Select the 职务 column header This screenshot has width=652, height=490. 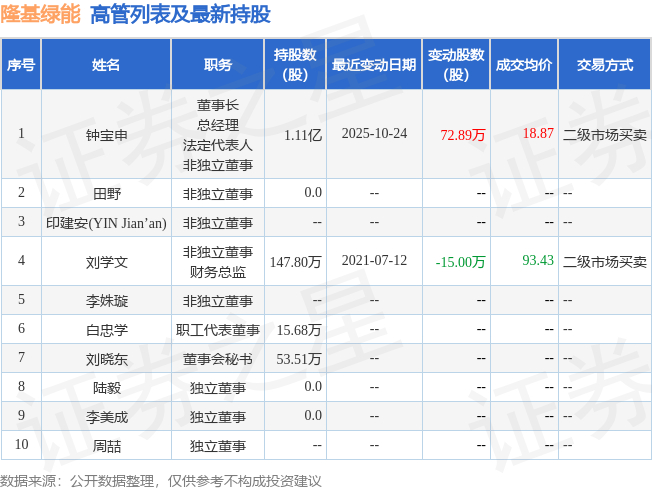pyautogui.click(x=217, y=64)
